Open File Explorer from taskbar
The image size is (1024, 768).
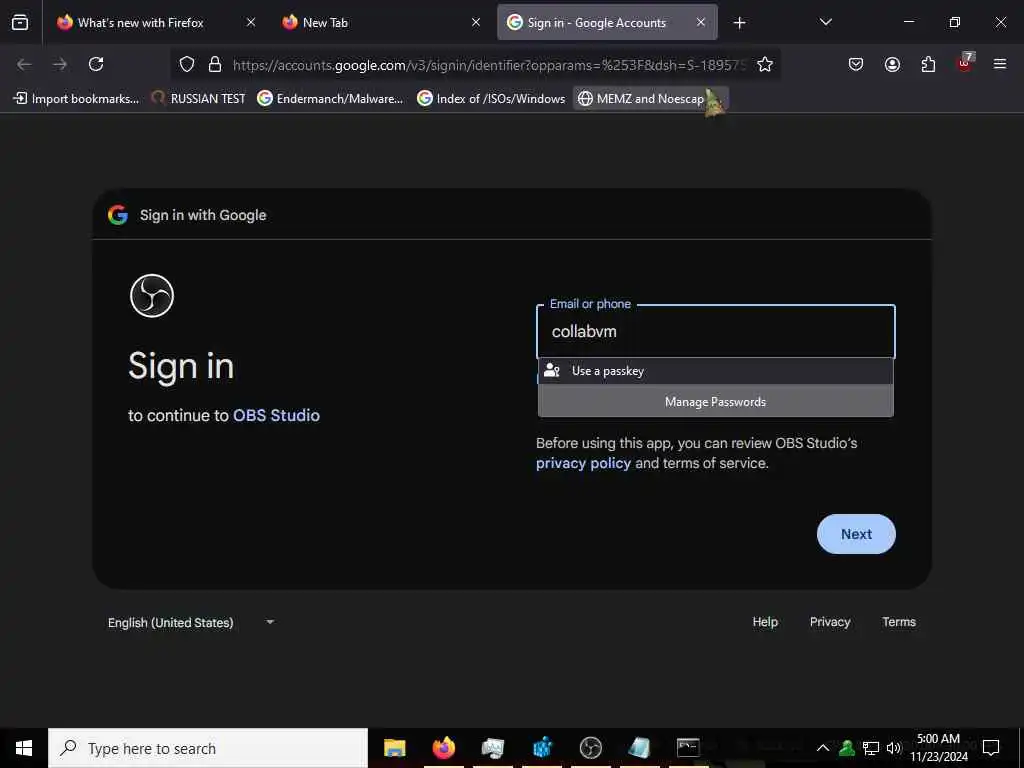(394, 748)
